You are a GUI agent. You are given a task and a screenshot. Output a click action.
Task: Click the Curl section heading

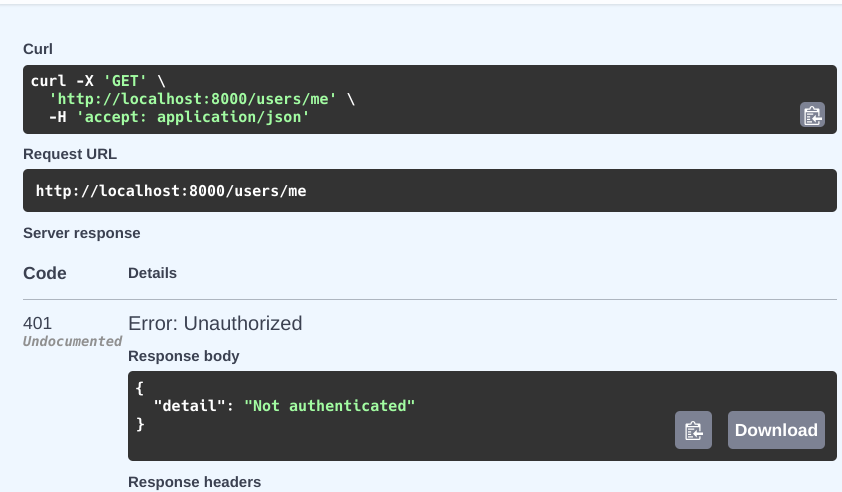pos(38,49)
